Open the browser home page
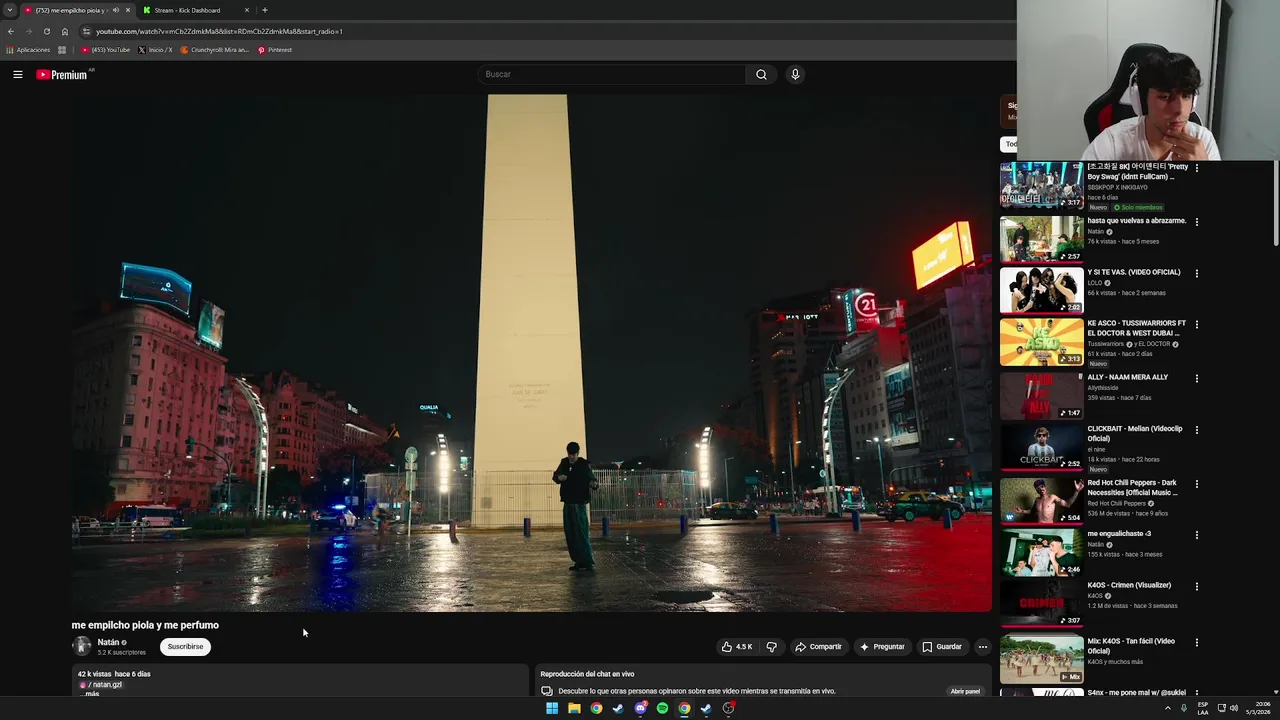The image size is (1280, 720). tap(65, 31)
